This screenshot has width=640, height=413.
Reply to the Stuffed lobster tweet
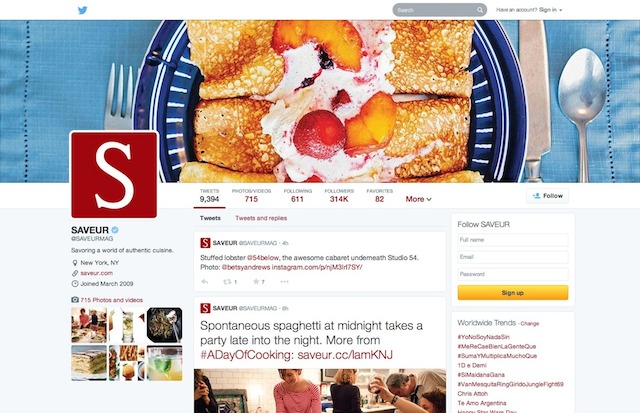(205, 282)
